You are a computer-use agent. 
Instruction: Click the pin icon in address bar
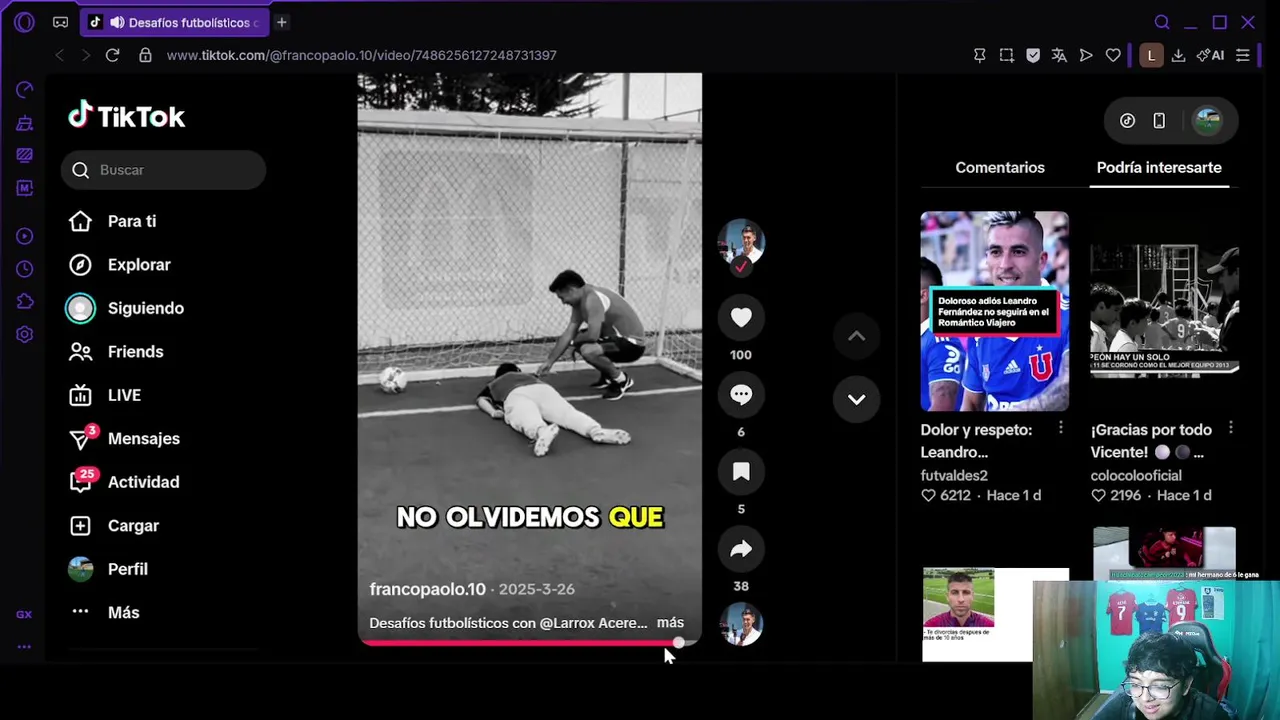[x=980, y=55]
